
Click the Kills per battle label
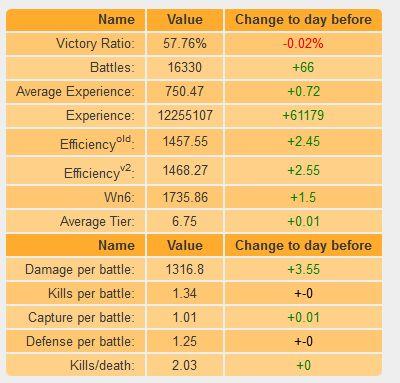tap(91, 294)
